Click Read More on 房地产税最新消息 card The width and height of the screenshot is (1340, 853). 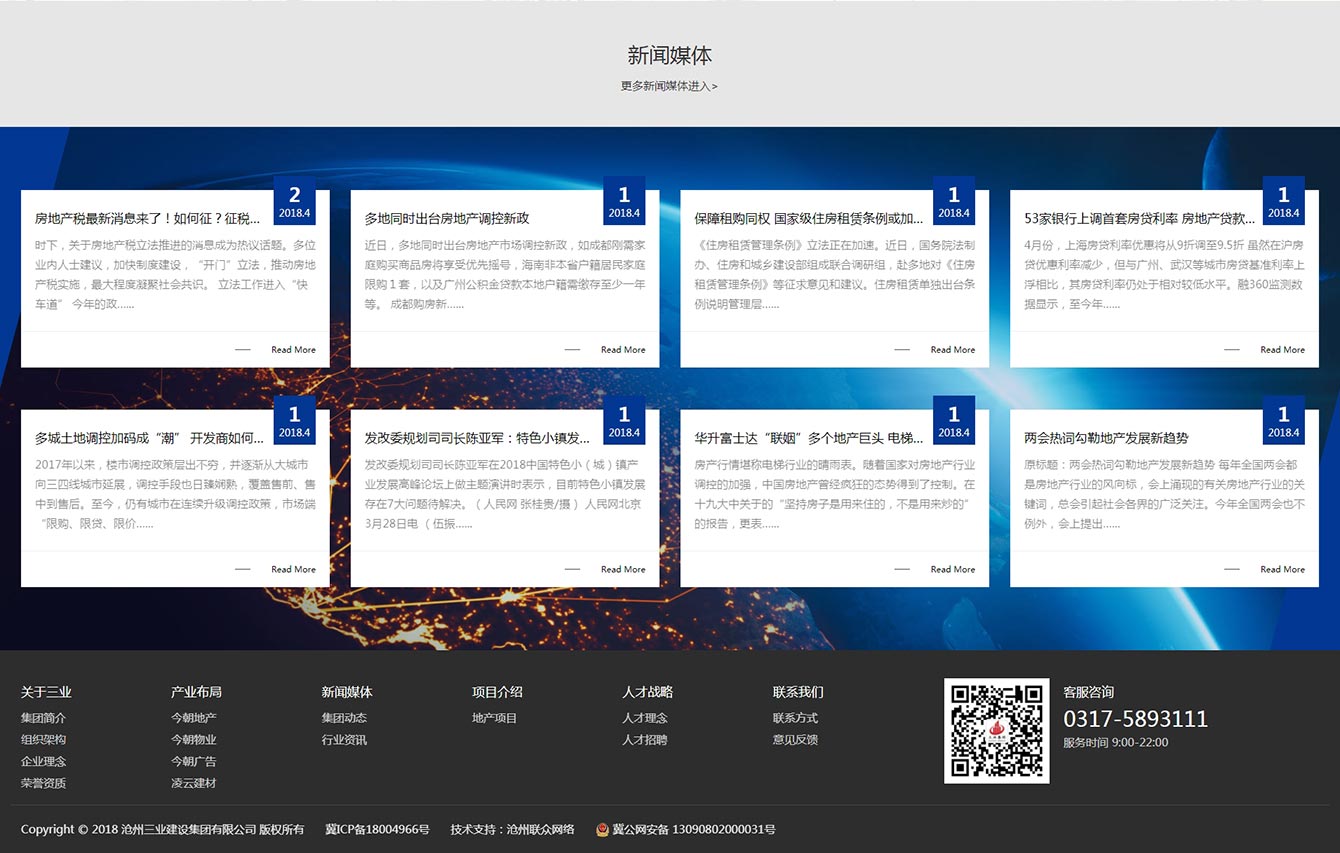click(293, 350)
